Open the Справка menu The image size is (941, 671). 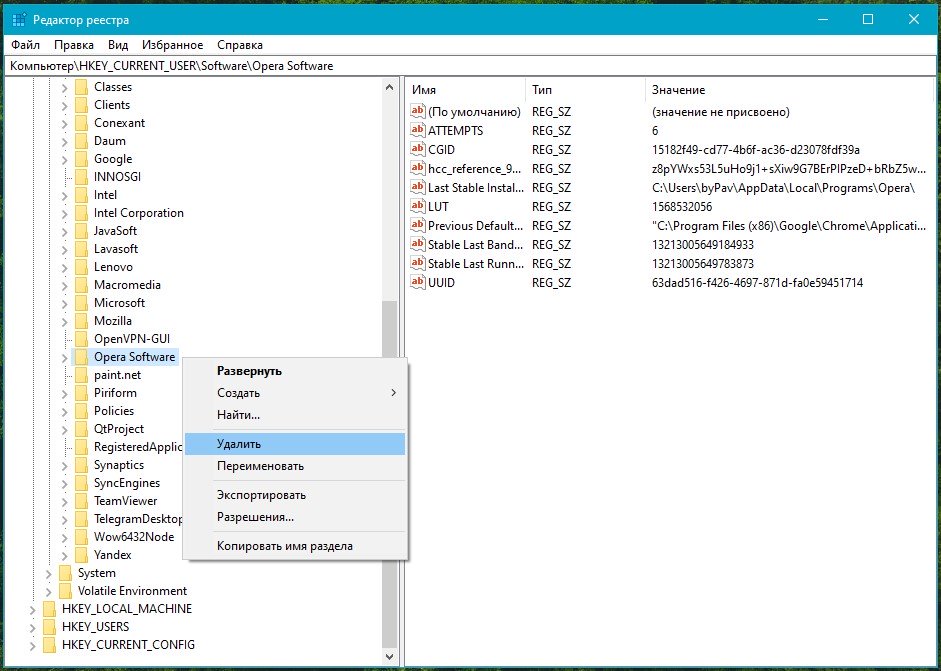240,45
